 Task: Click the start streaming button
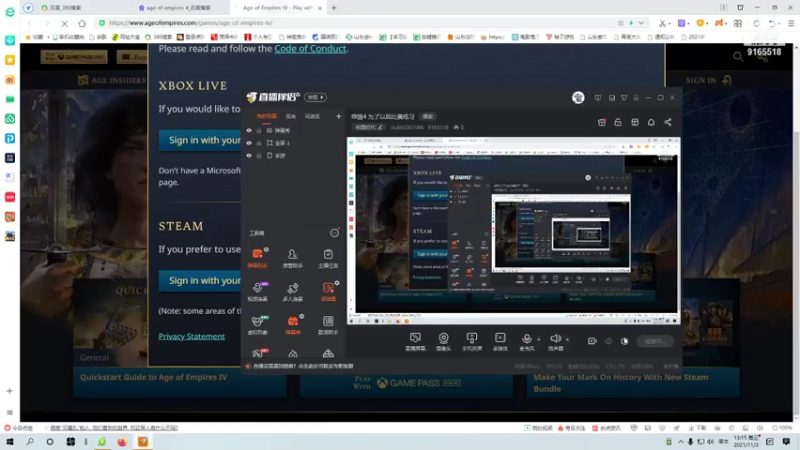click(x=655, y=341)
